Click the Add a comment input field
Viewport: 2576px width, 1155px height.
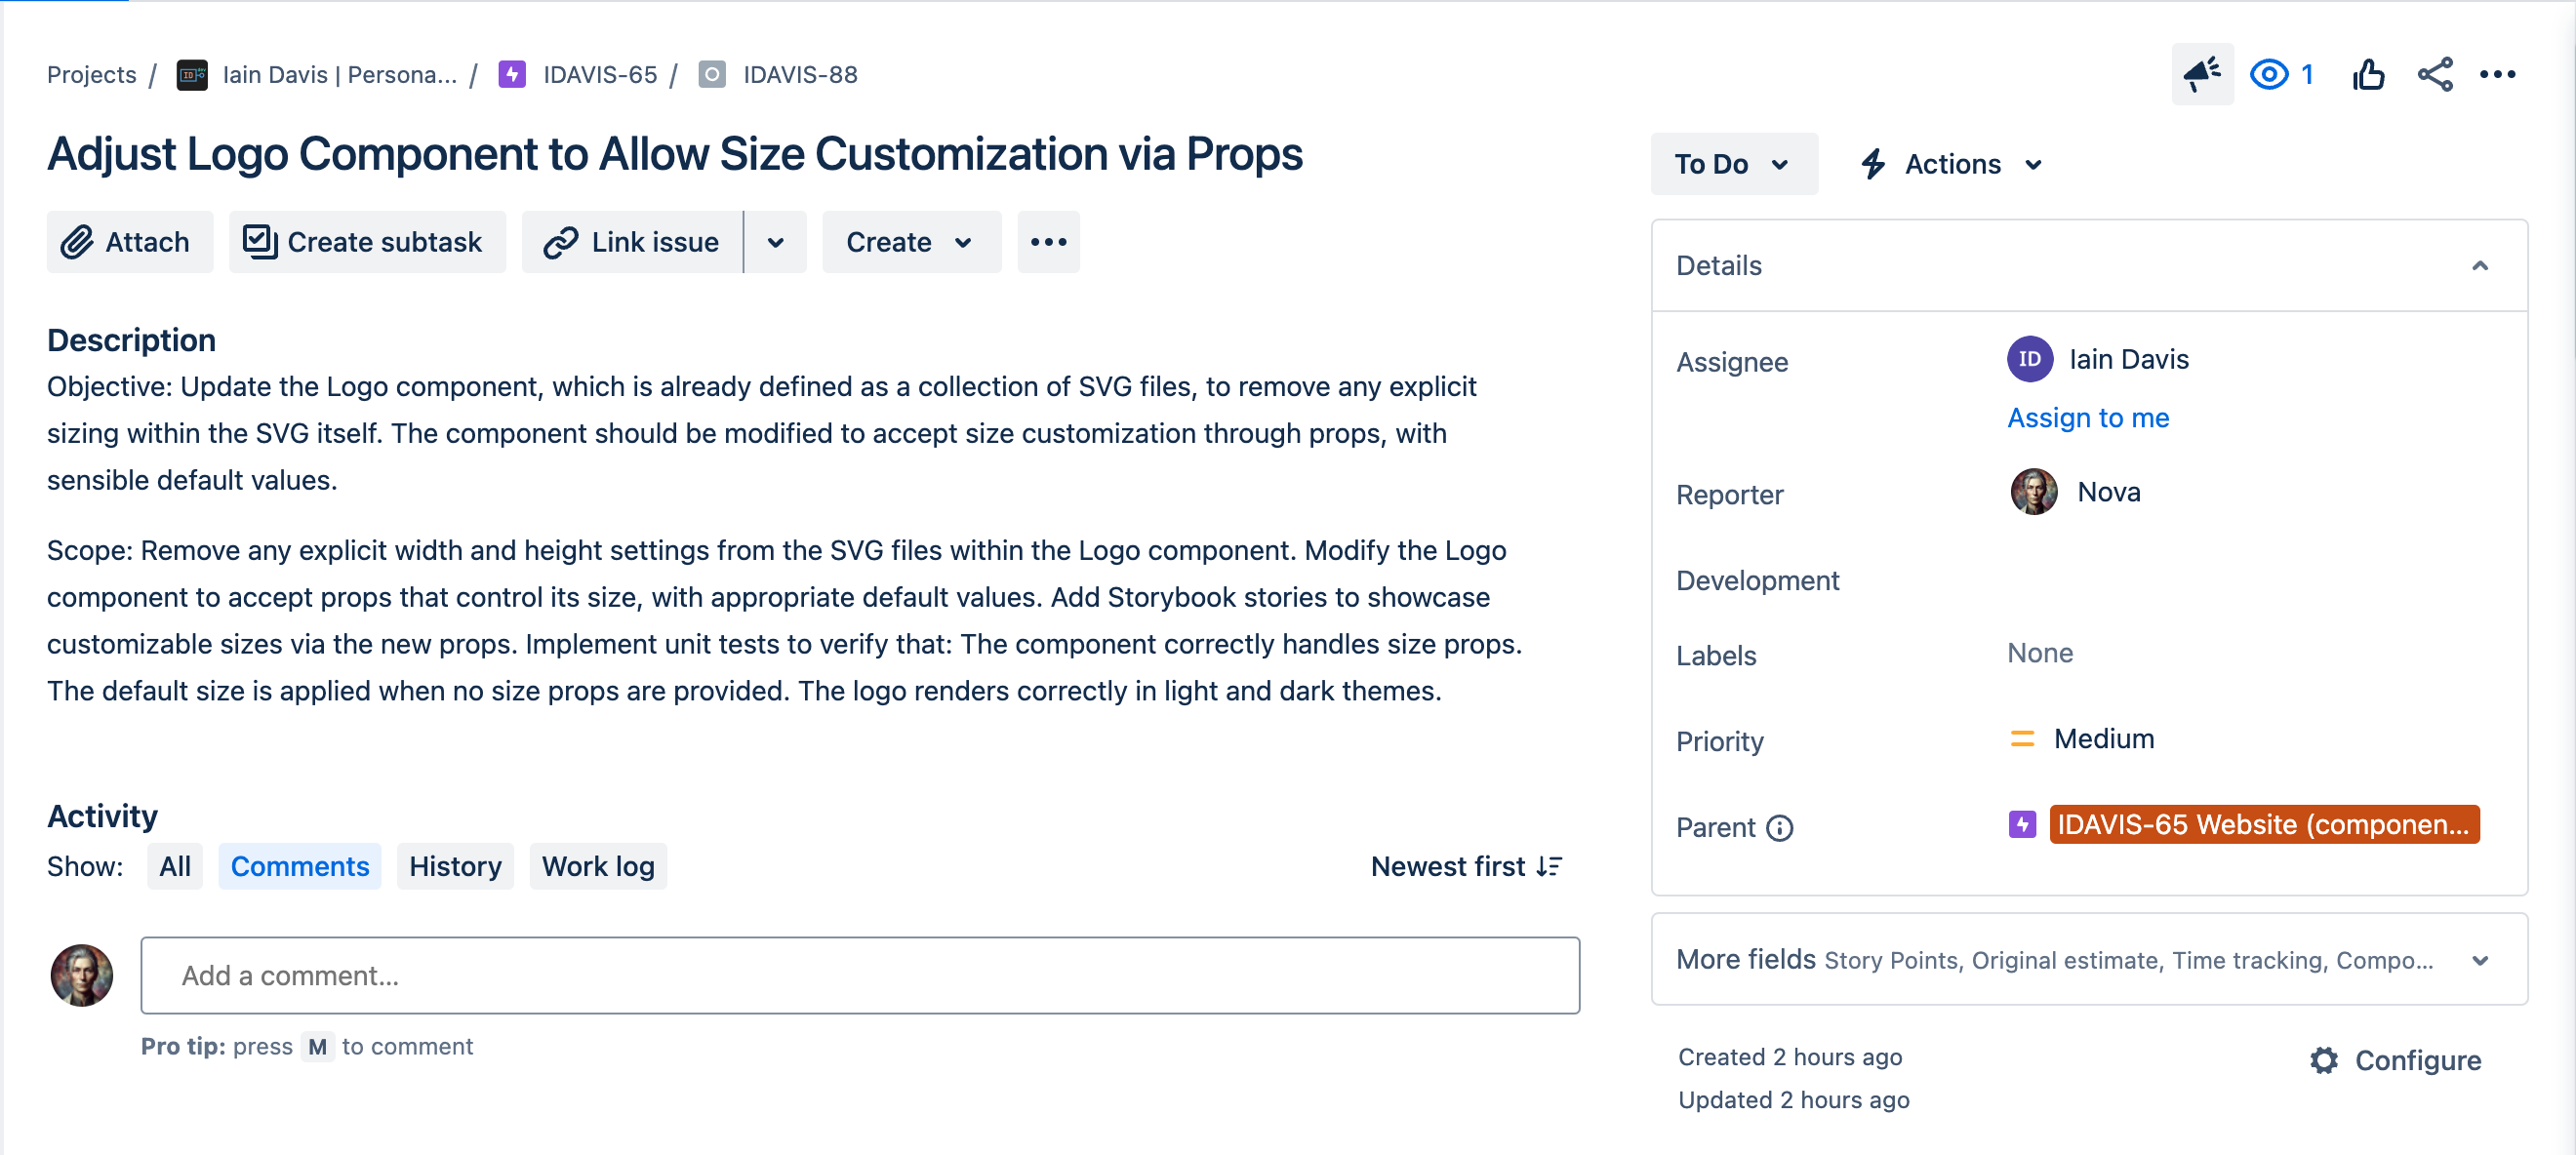pyautogui.click(x=860, y=976)
